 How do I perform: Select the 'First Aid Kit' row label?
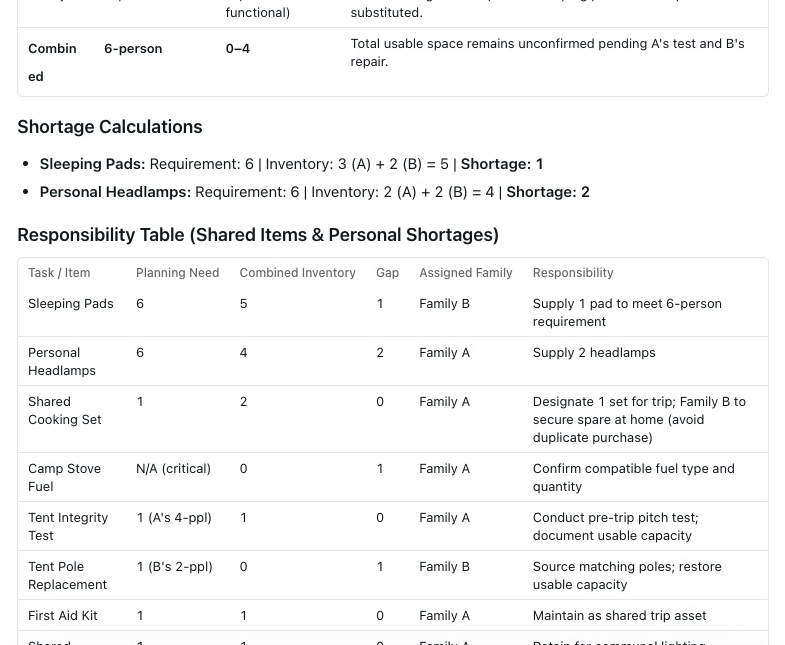click(x=63, y=616)
